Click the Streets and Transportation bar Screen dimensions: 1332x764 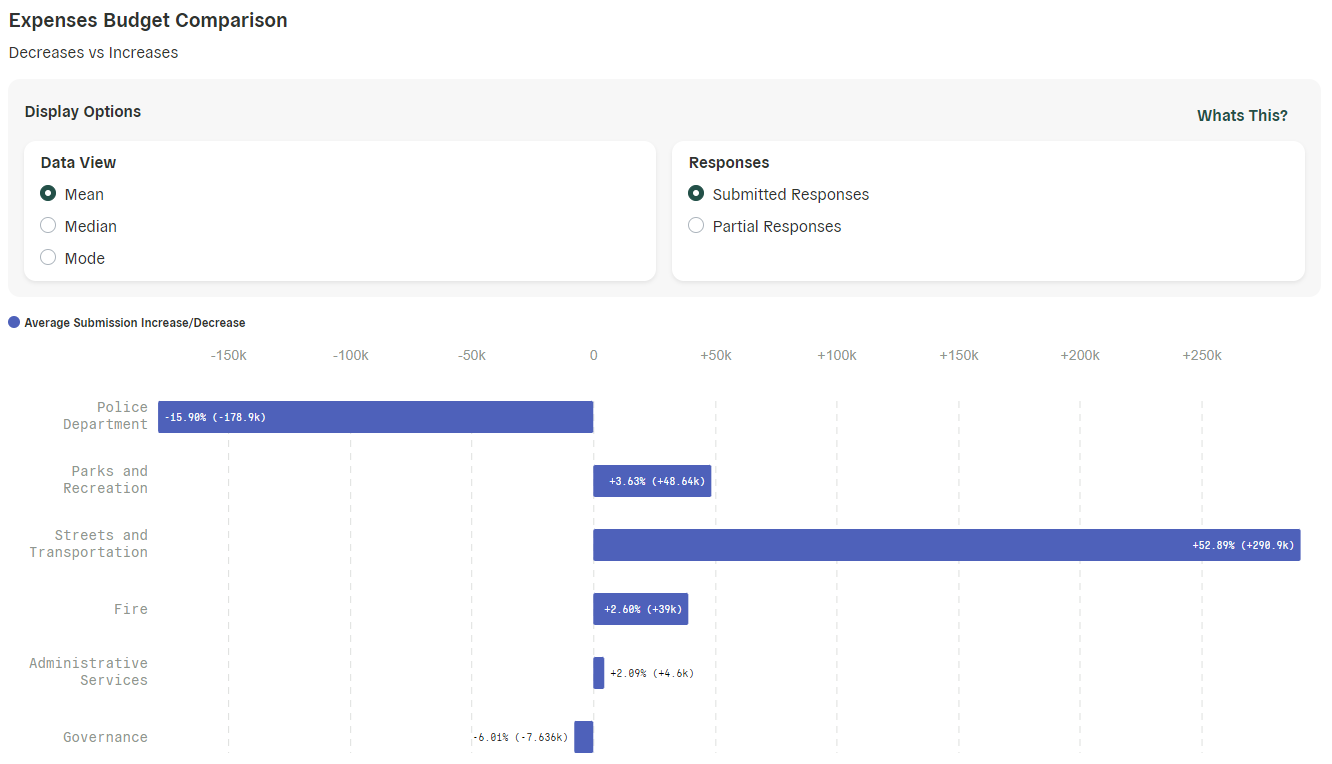(947, 545)
